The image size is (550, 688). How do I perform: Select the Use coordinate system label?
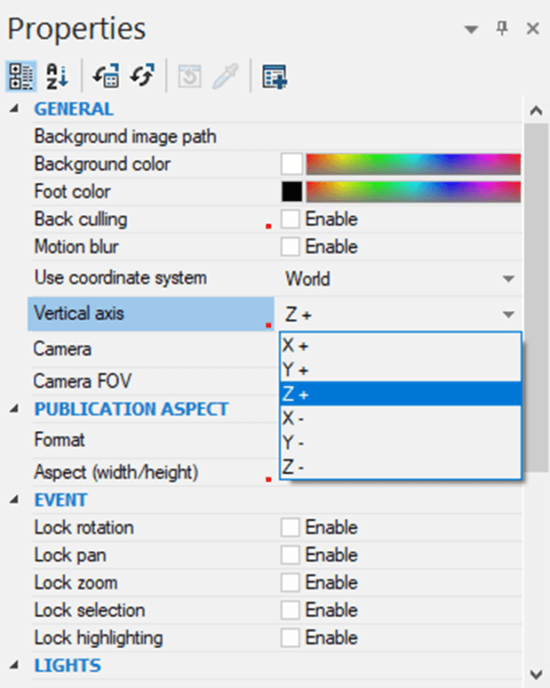pos(121,278)
